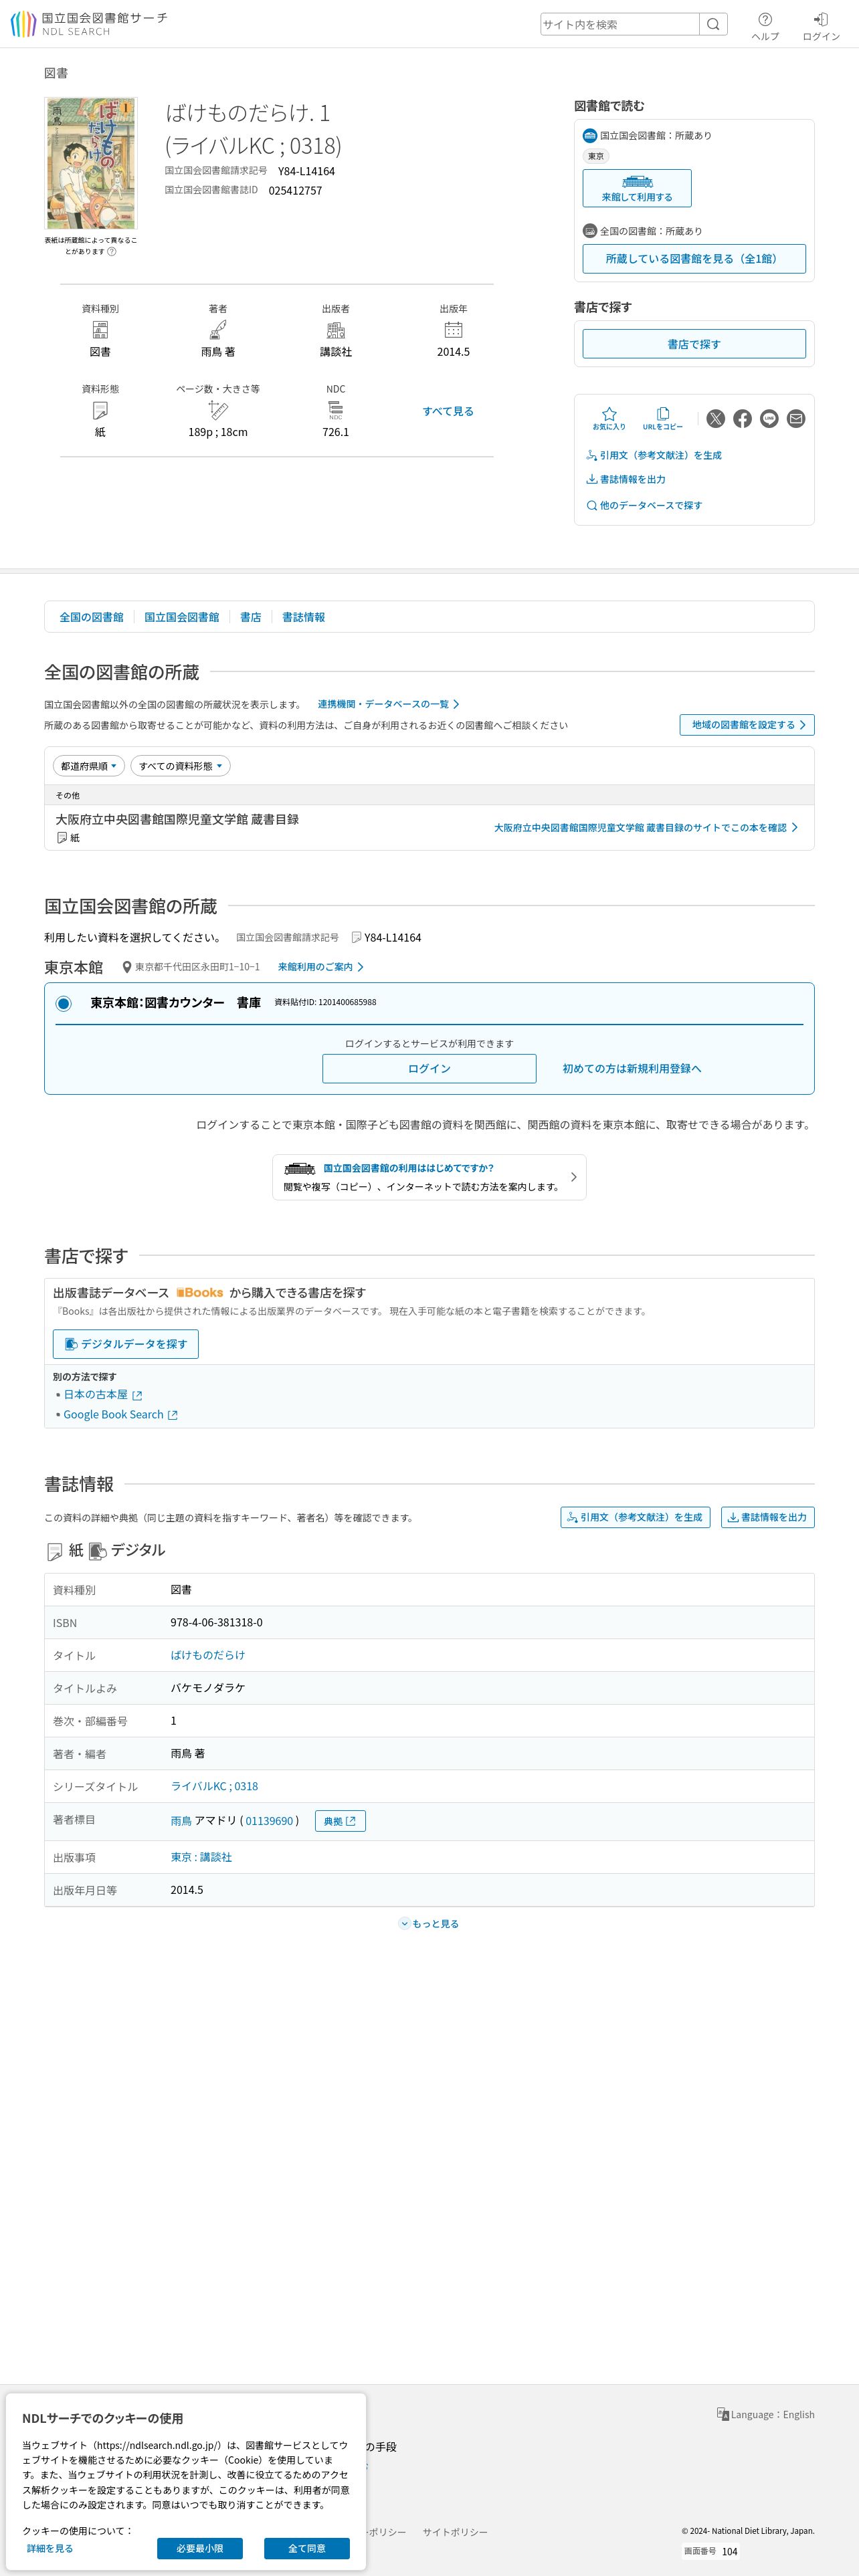This screenshot has height=2576, width=859.
Task: Click 引用文を生成 button in 書誌情報 section
Action: (x=635, y=1517)
